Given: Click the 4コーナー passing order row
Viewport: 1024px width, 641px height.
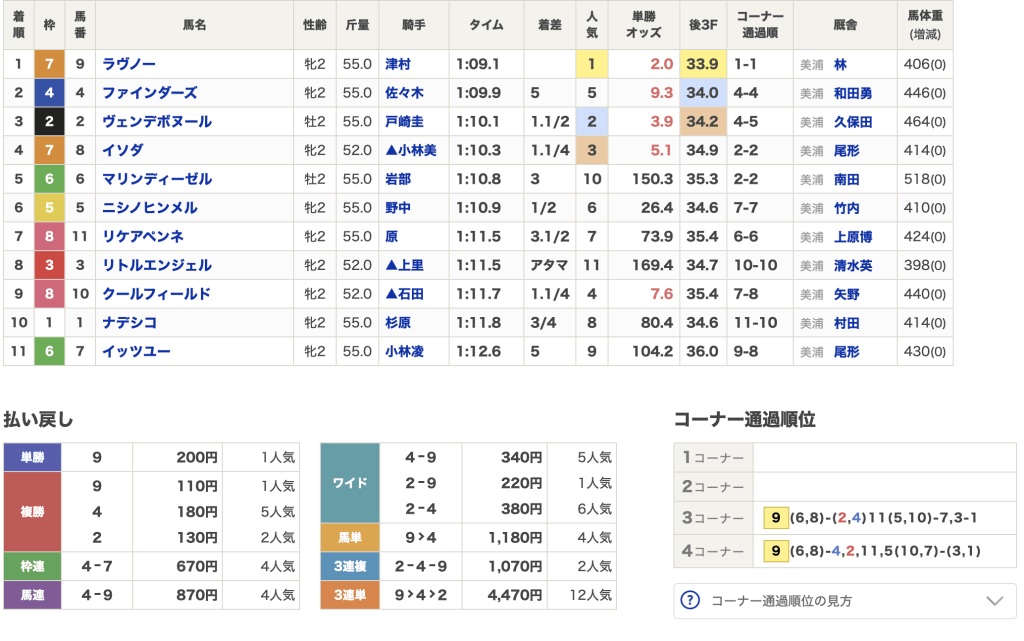Looking at the screenshot, I should click(x=845, y=551).
